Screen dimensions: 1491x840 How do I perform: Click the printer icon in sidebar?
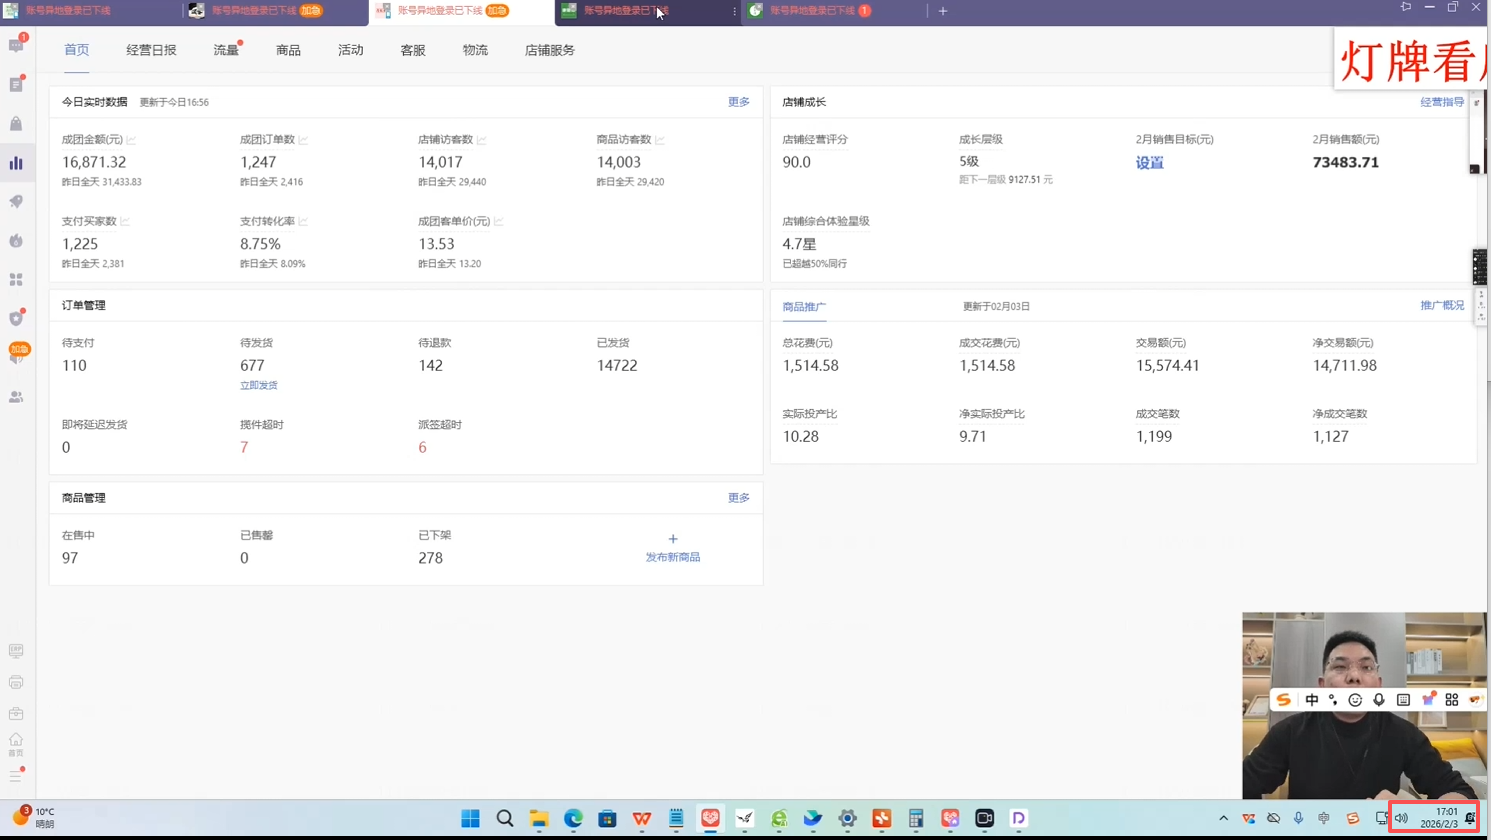(16, 683)
